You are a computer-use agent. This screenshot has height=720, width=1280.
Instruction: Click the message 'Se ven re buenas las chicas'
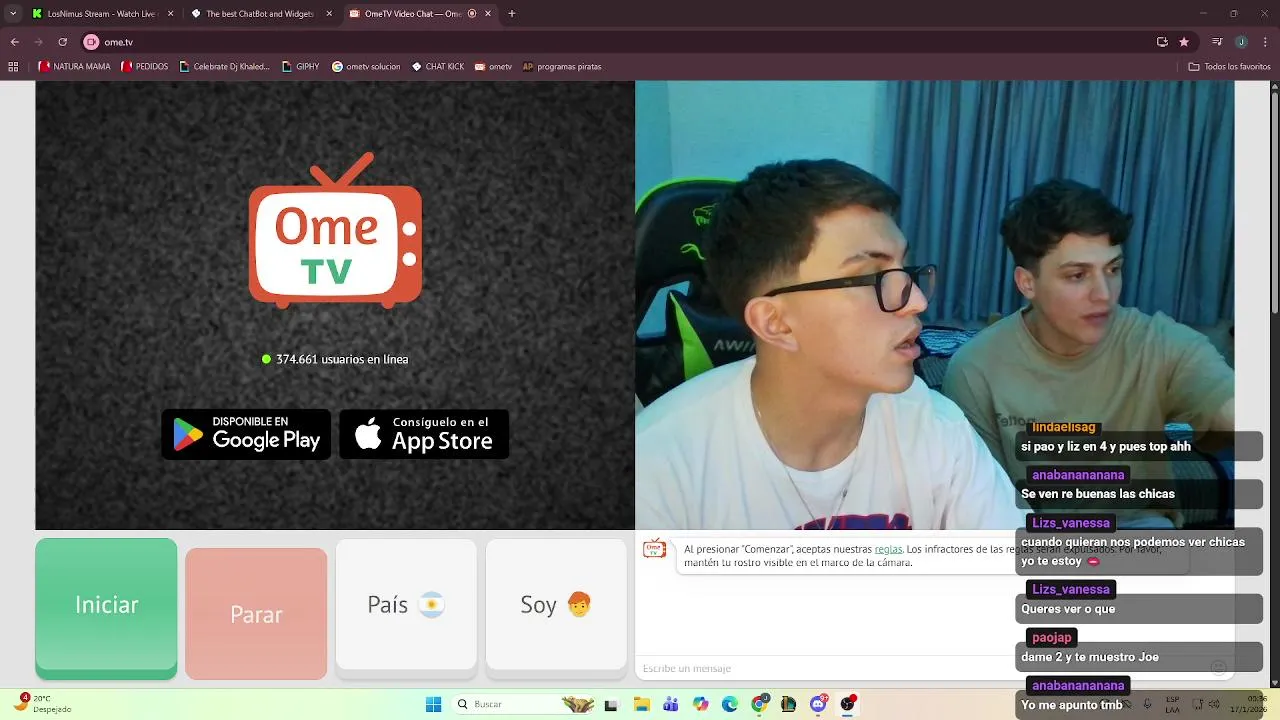pyautogui.click(x=1098, y=494)
